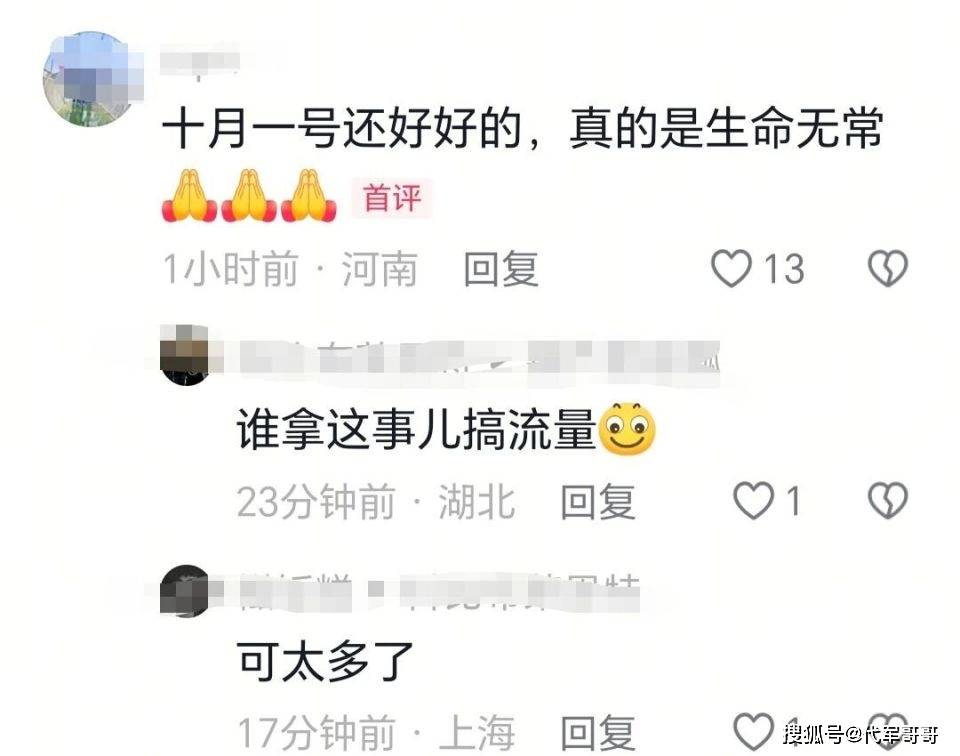This screenshot has width=960, height=756.
Task: Tap broken heart on 谁拿这事儿搞流量 reply
Action: click(x=888, y=501)
